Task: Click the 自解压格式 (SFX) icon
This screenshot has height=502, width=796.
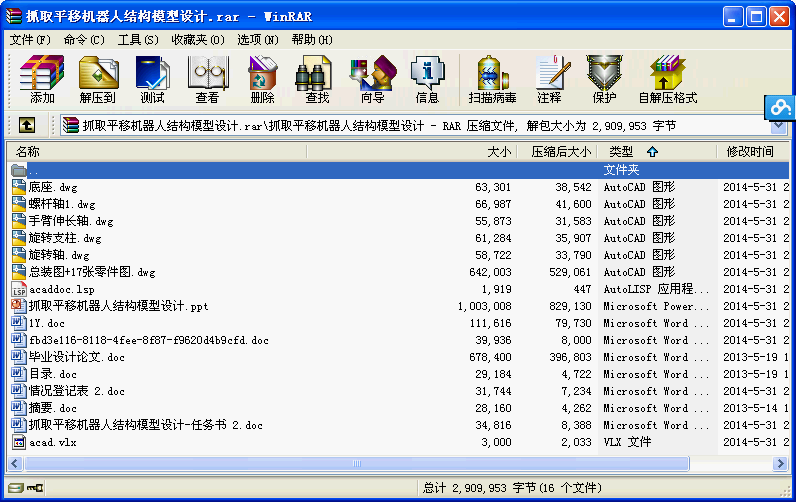Action: point(667,79)
